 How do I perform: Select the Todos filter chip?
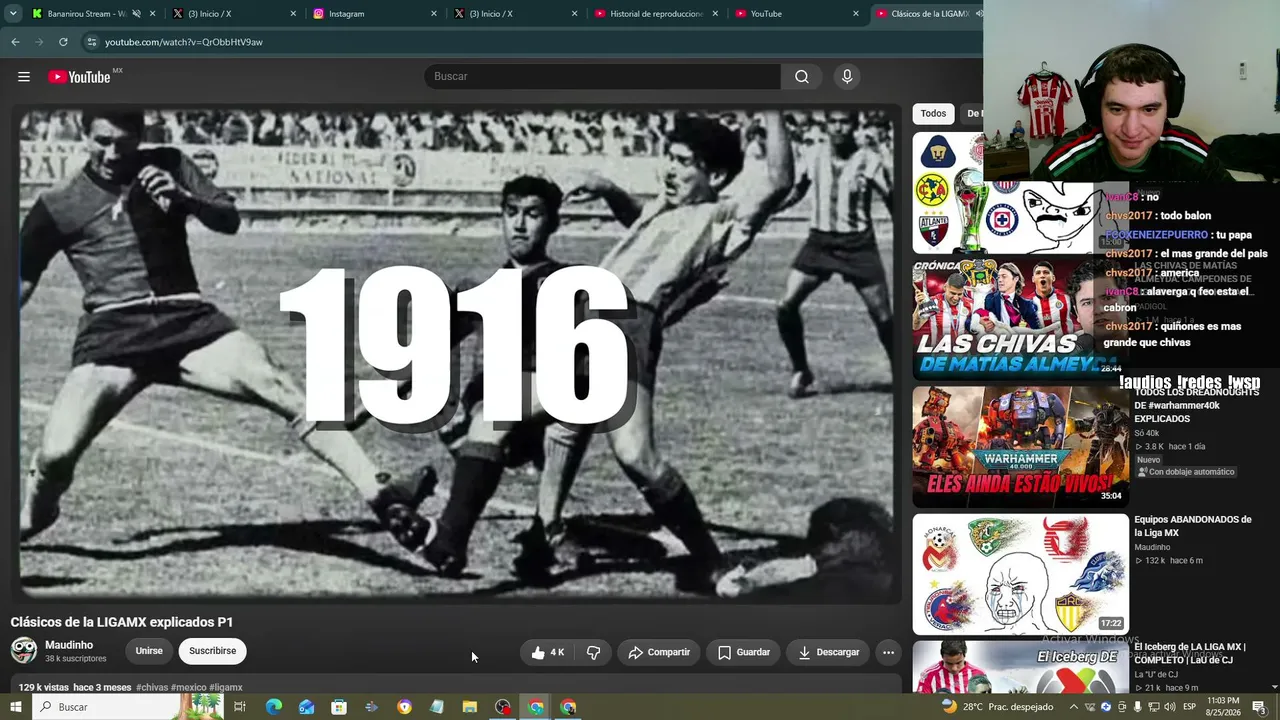[933, 114]
